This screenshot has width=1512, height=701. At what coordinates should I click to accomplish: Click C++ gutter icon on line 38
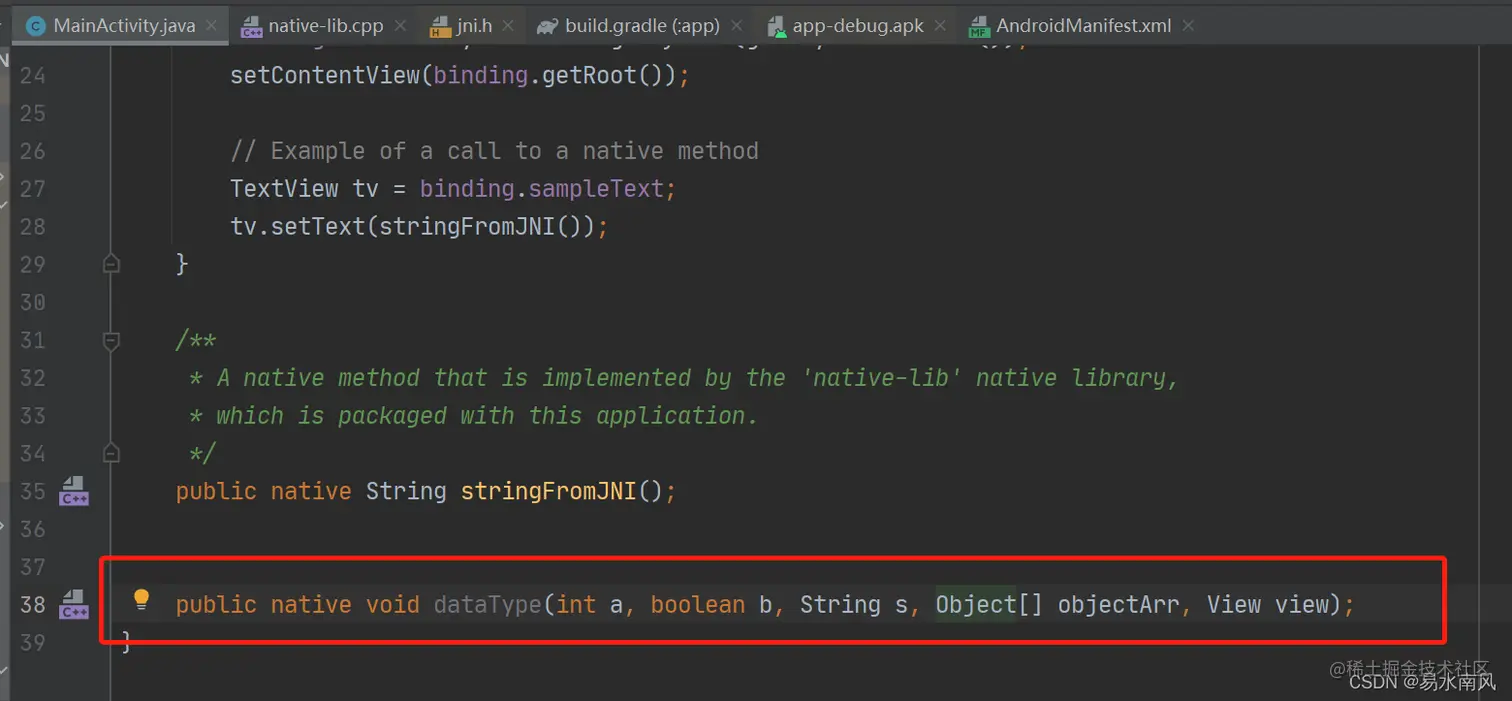coord(74,605)
